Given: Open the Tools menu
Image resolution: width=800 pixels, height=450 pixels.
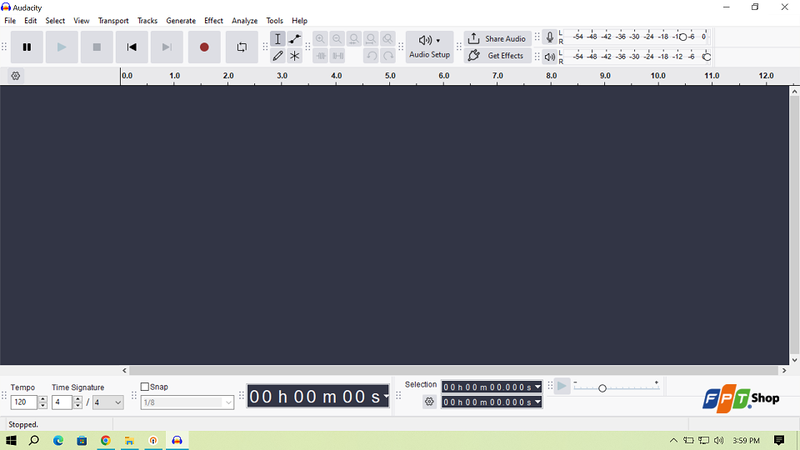Looking at the screenshot, I should pos(274,21).
